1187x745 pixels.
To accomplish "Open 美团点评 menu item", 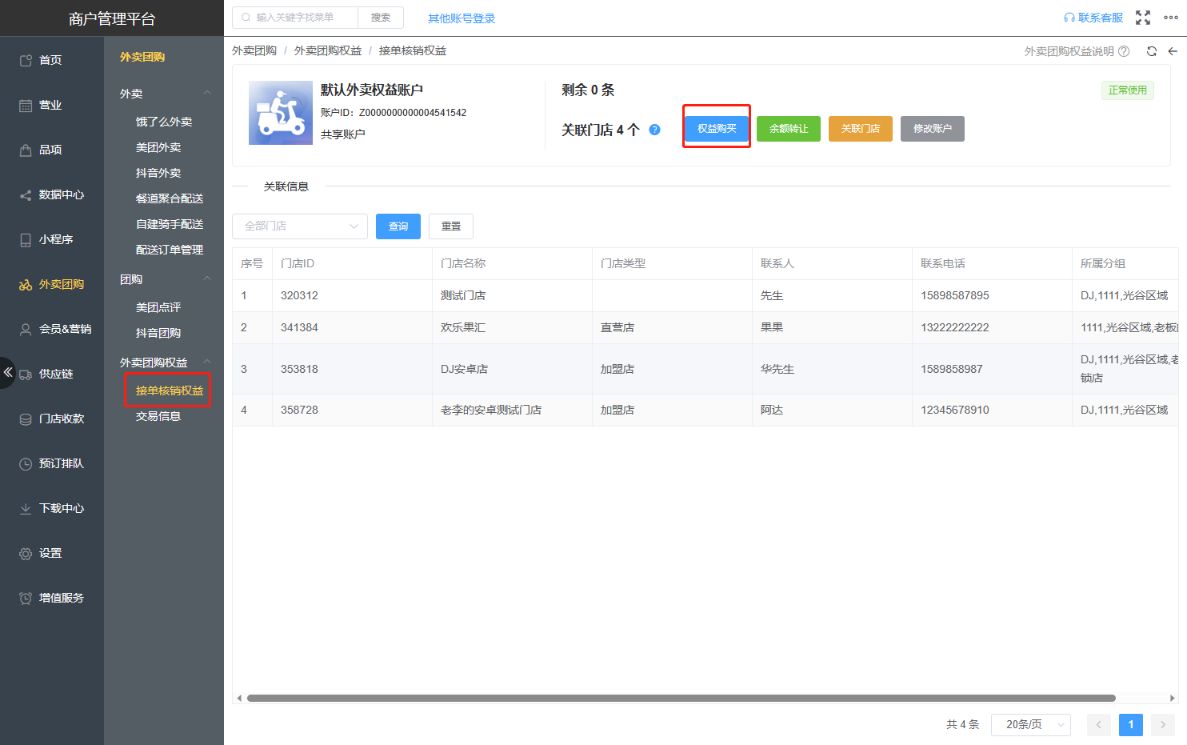I will [x=158, y=307].
